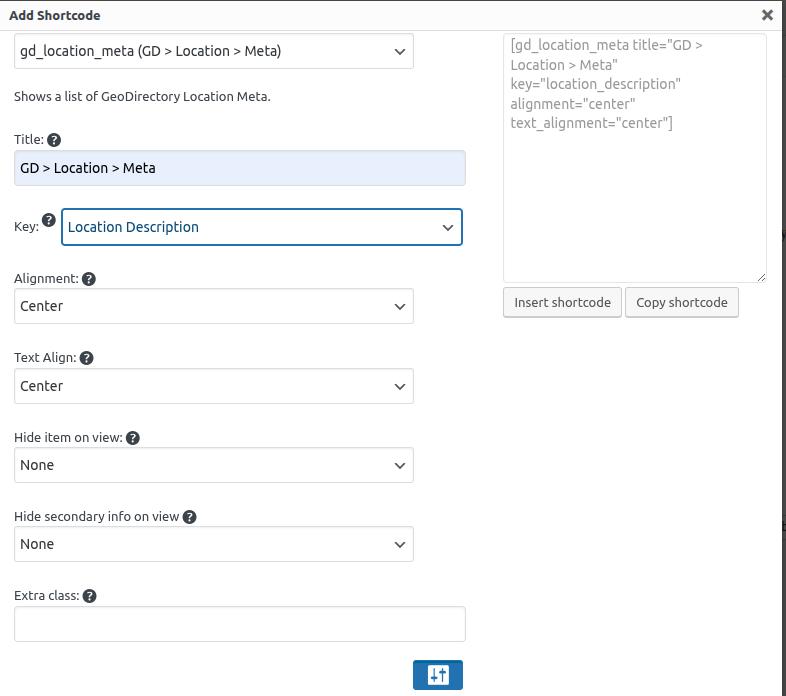Open the gd_location_meta shortcode dropdown

point(214,51)
